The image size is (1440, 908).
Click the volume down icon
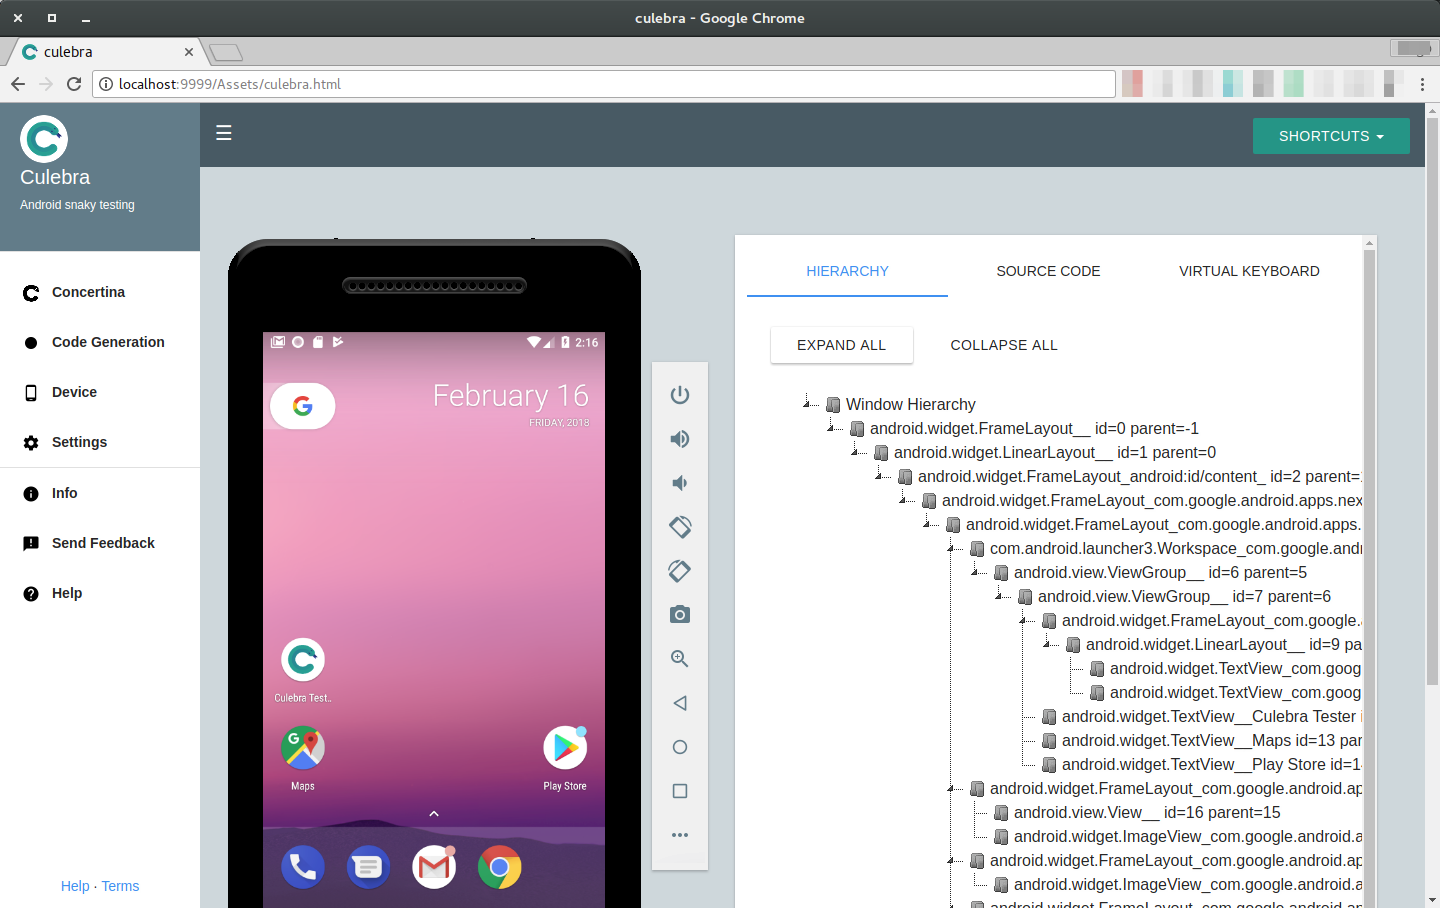coord(680,483)
